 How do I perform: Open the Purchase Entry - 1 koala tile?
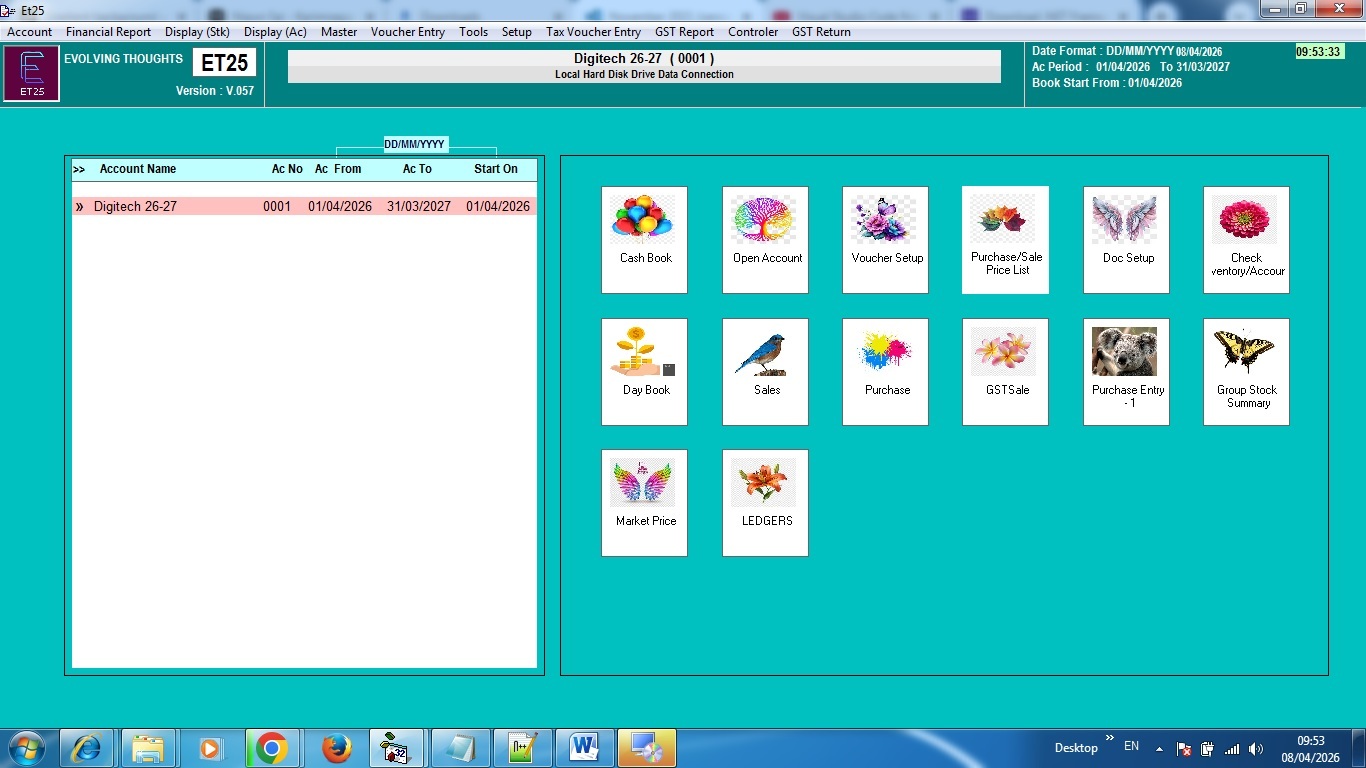tap(1126, 371)
